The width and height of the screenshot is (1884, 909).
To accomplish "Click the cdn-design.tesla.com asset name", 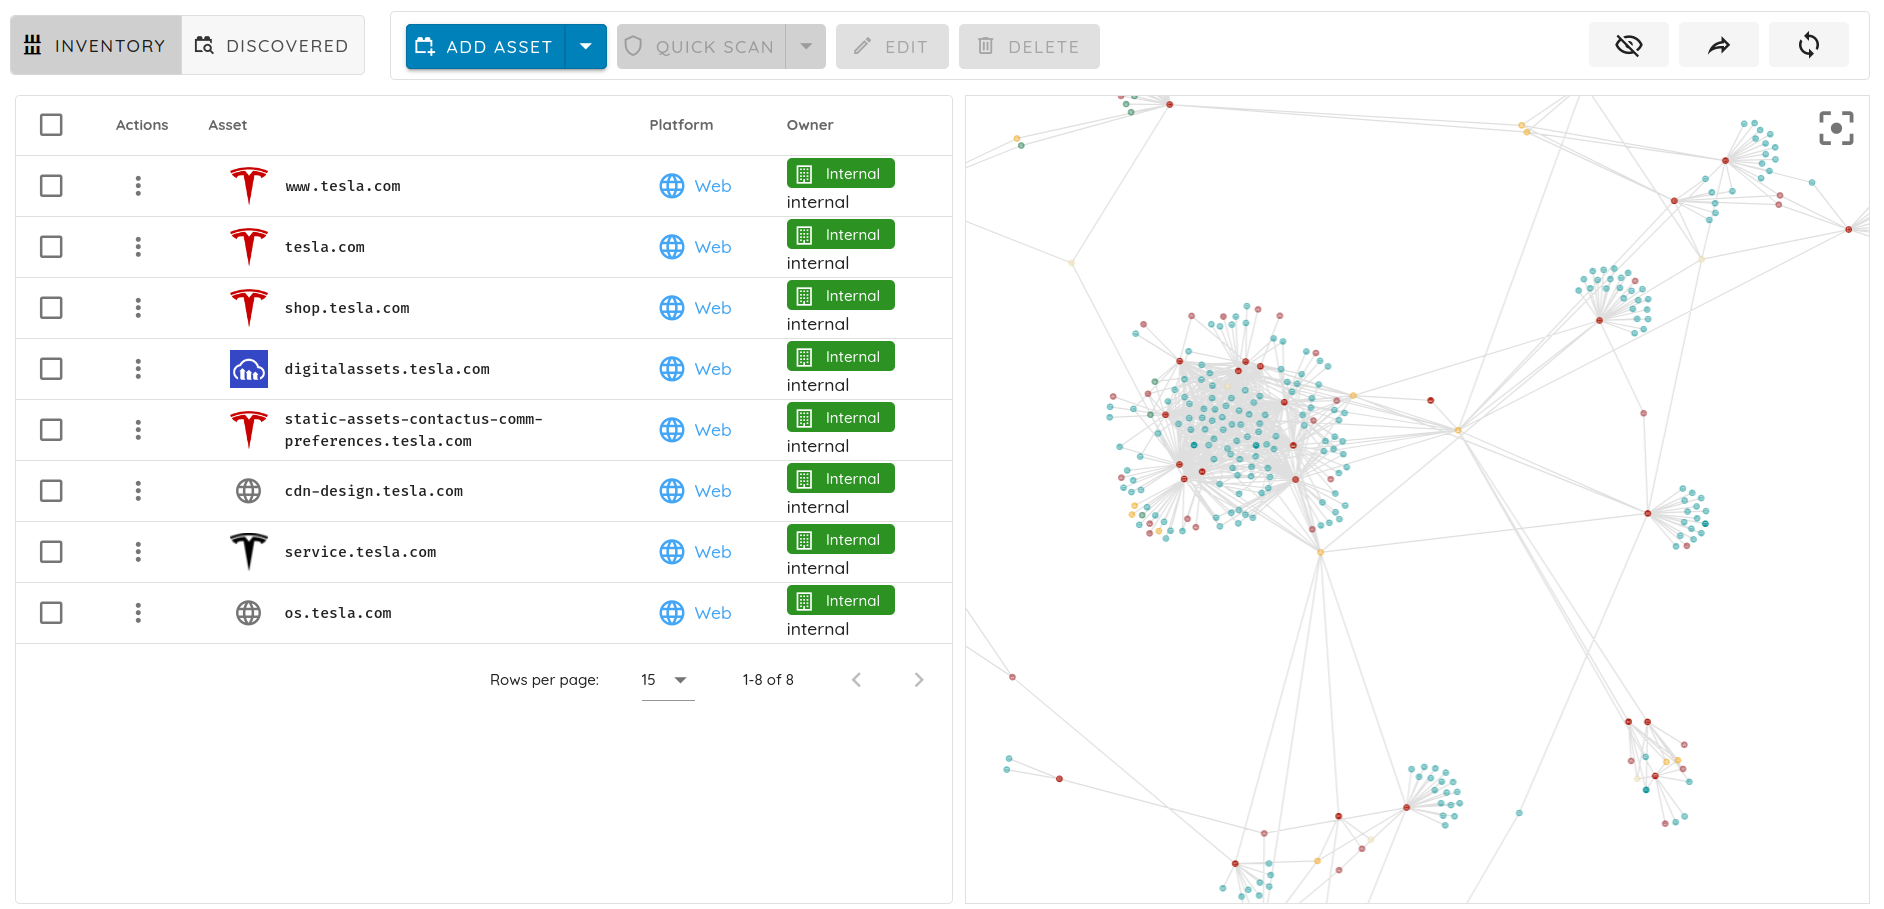I will pyautogui.click(x=374, y=491).
